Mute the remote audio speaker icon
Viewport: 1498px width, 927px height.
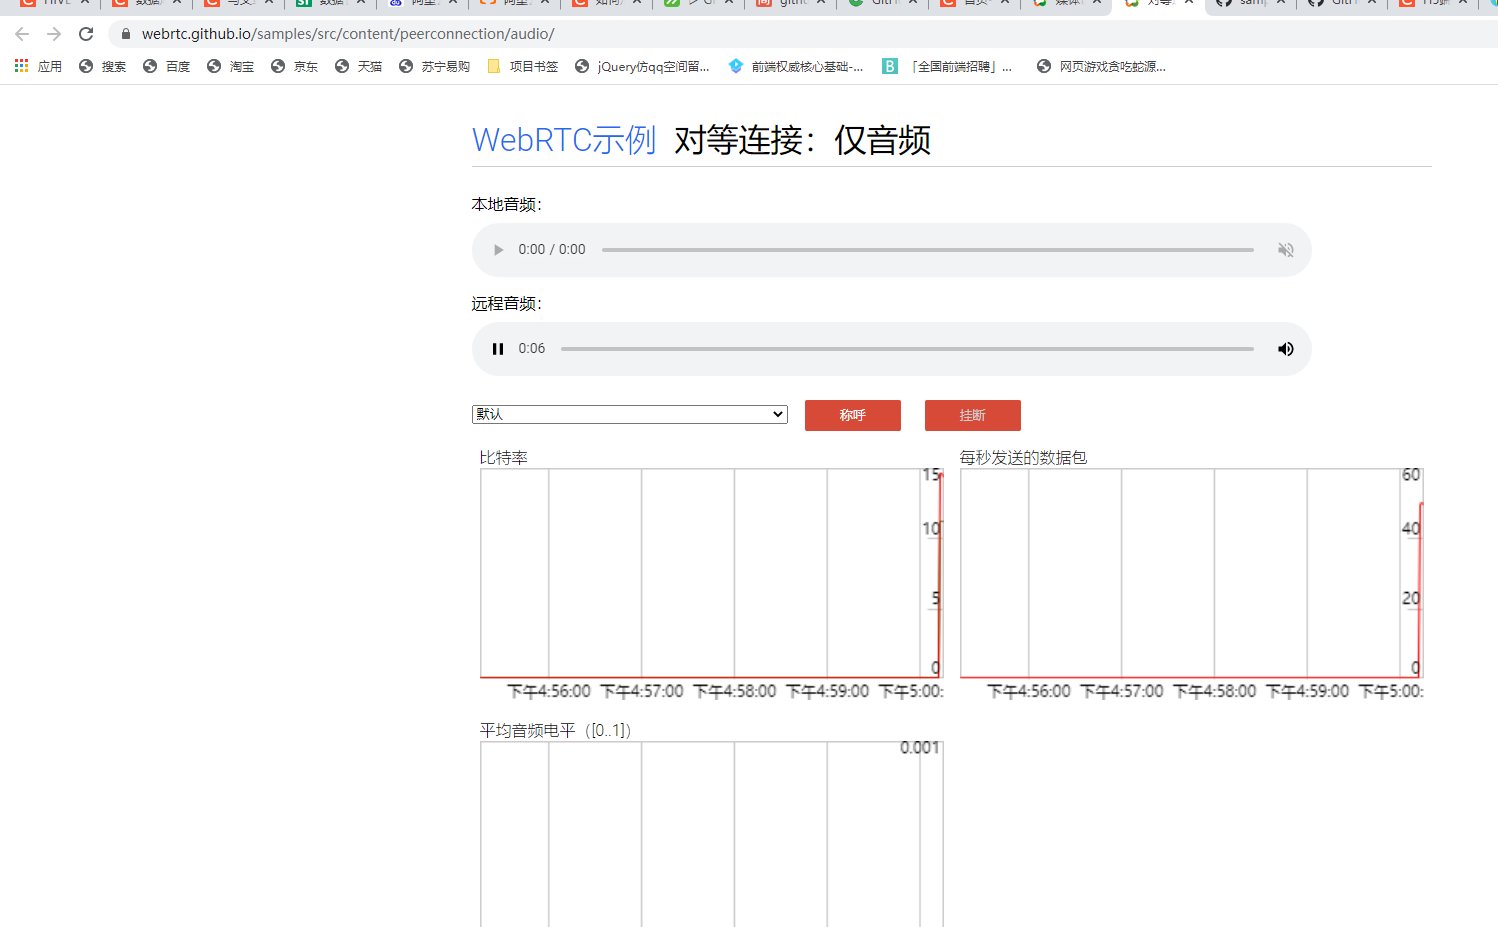[1285, 348]
